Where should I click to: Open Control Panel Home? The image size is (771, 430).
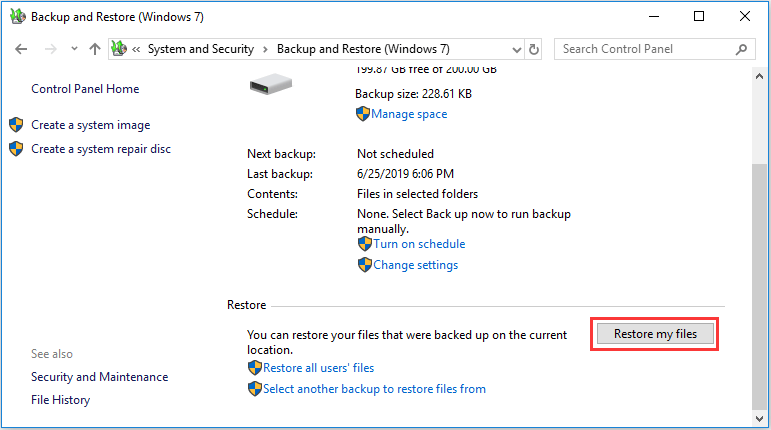[x=85, y=89]
